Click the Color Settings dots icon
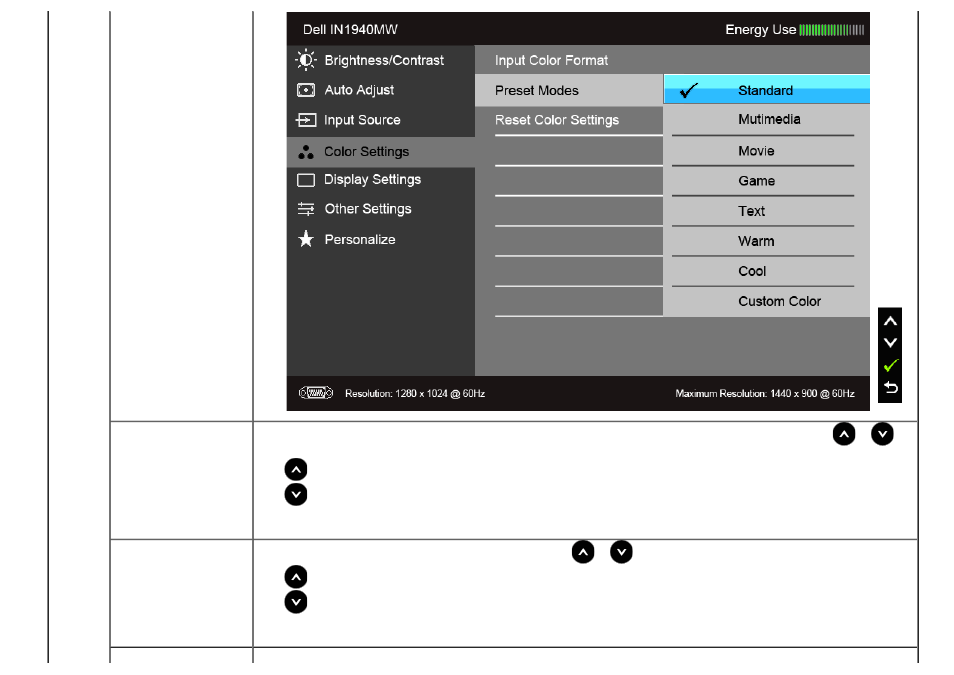The height and width of the screenshot is (675, 954). point(305,152)
